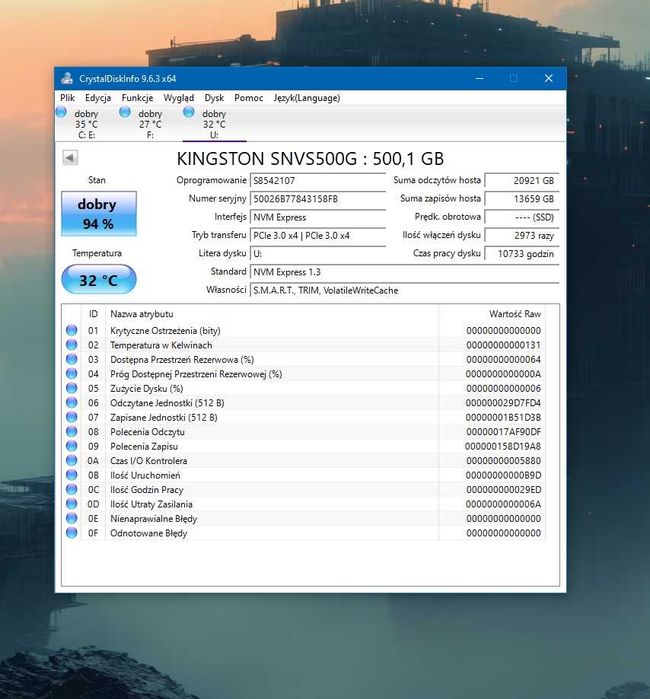Screen dimensions: 650x699
Task: Click raw value 0000001B51D3B
Action: 503,417
